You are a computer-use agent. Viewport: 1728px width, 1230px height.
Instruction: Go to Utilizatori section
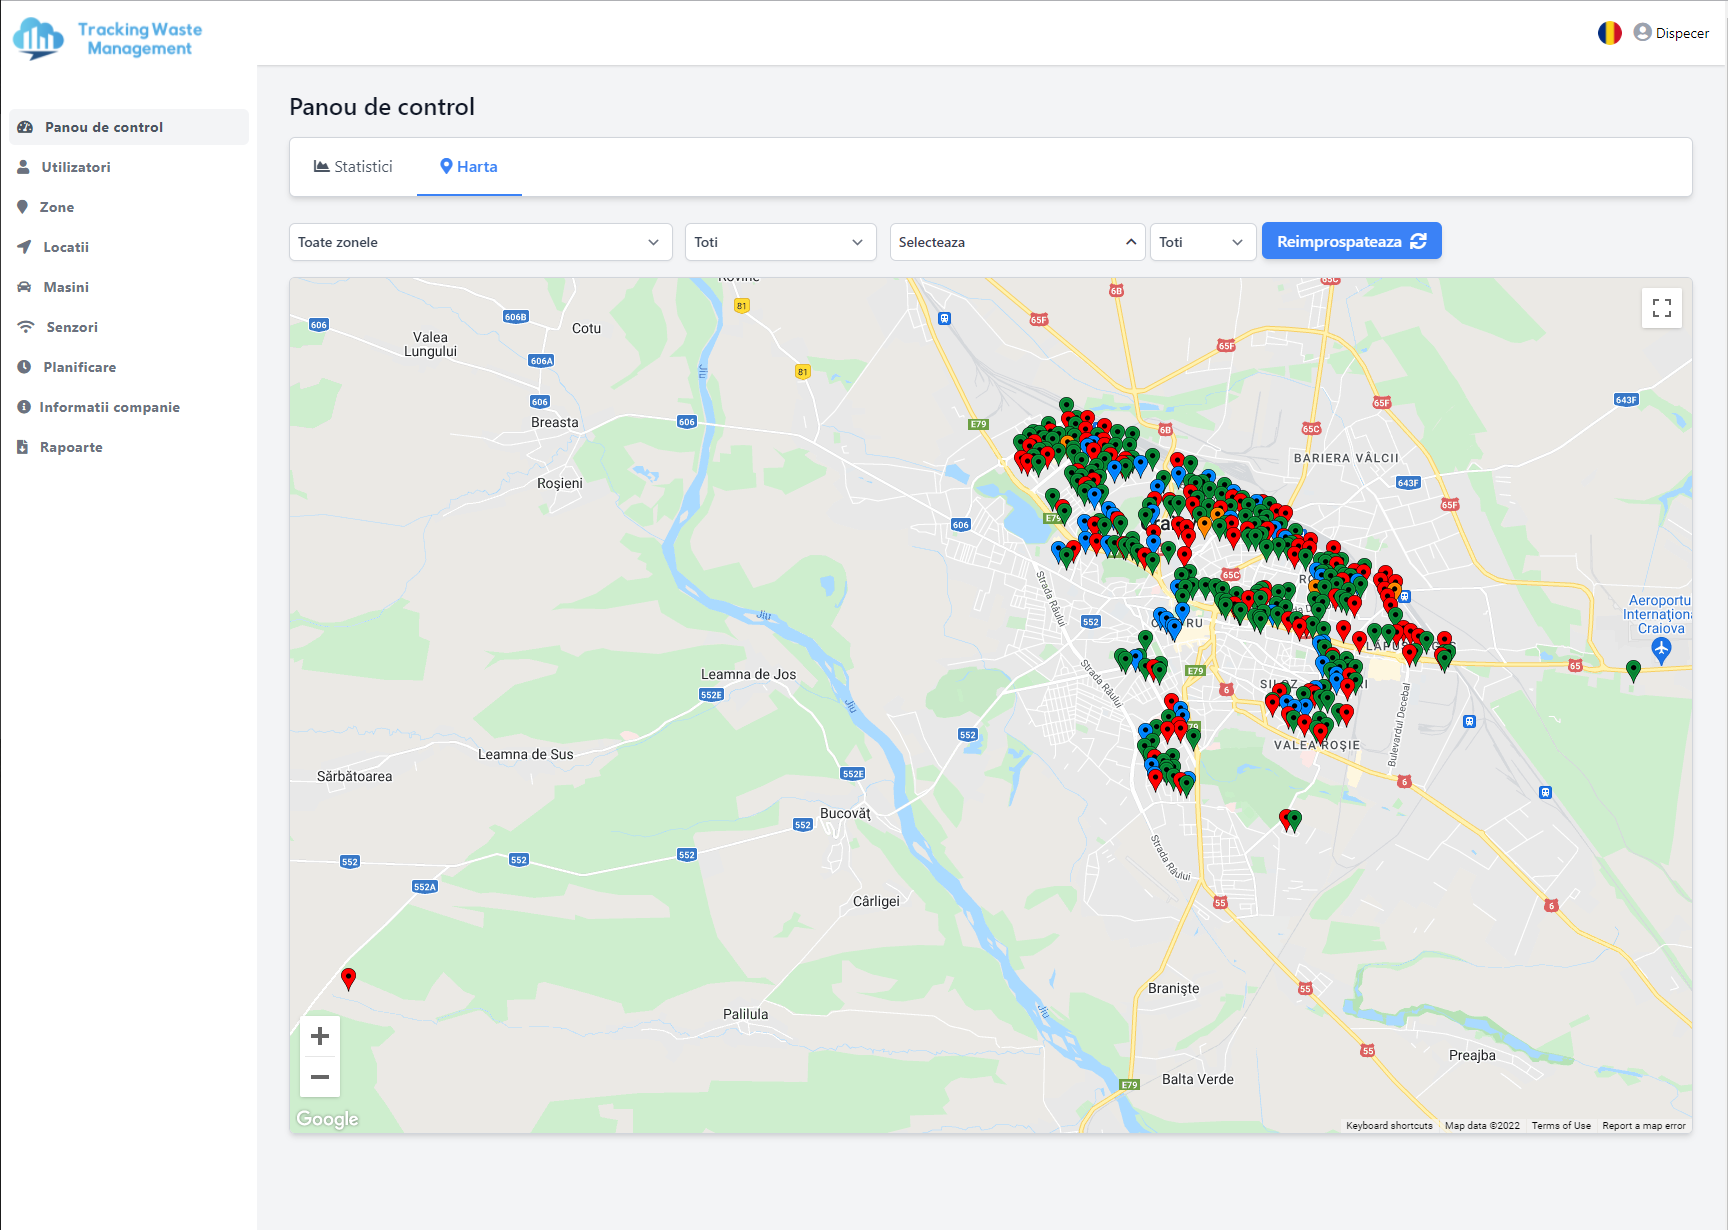[76, 167]
